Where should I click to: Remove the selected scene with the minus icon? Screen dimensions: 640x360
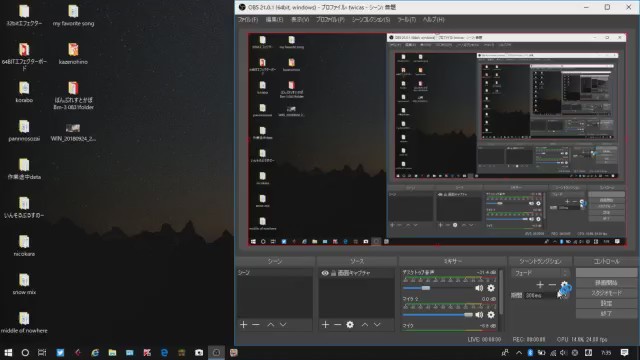[x=256, y=324]
